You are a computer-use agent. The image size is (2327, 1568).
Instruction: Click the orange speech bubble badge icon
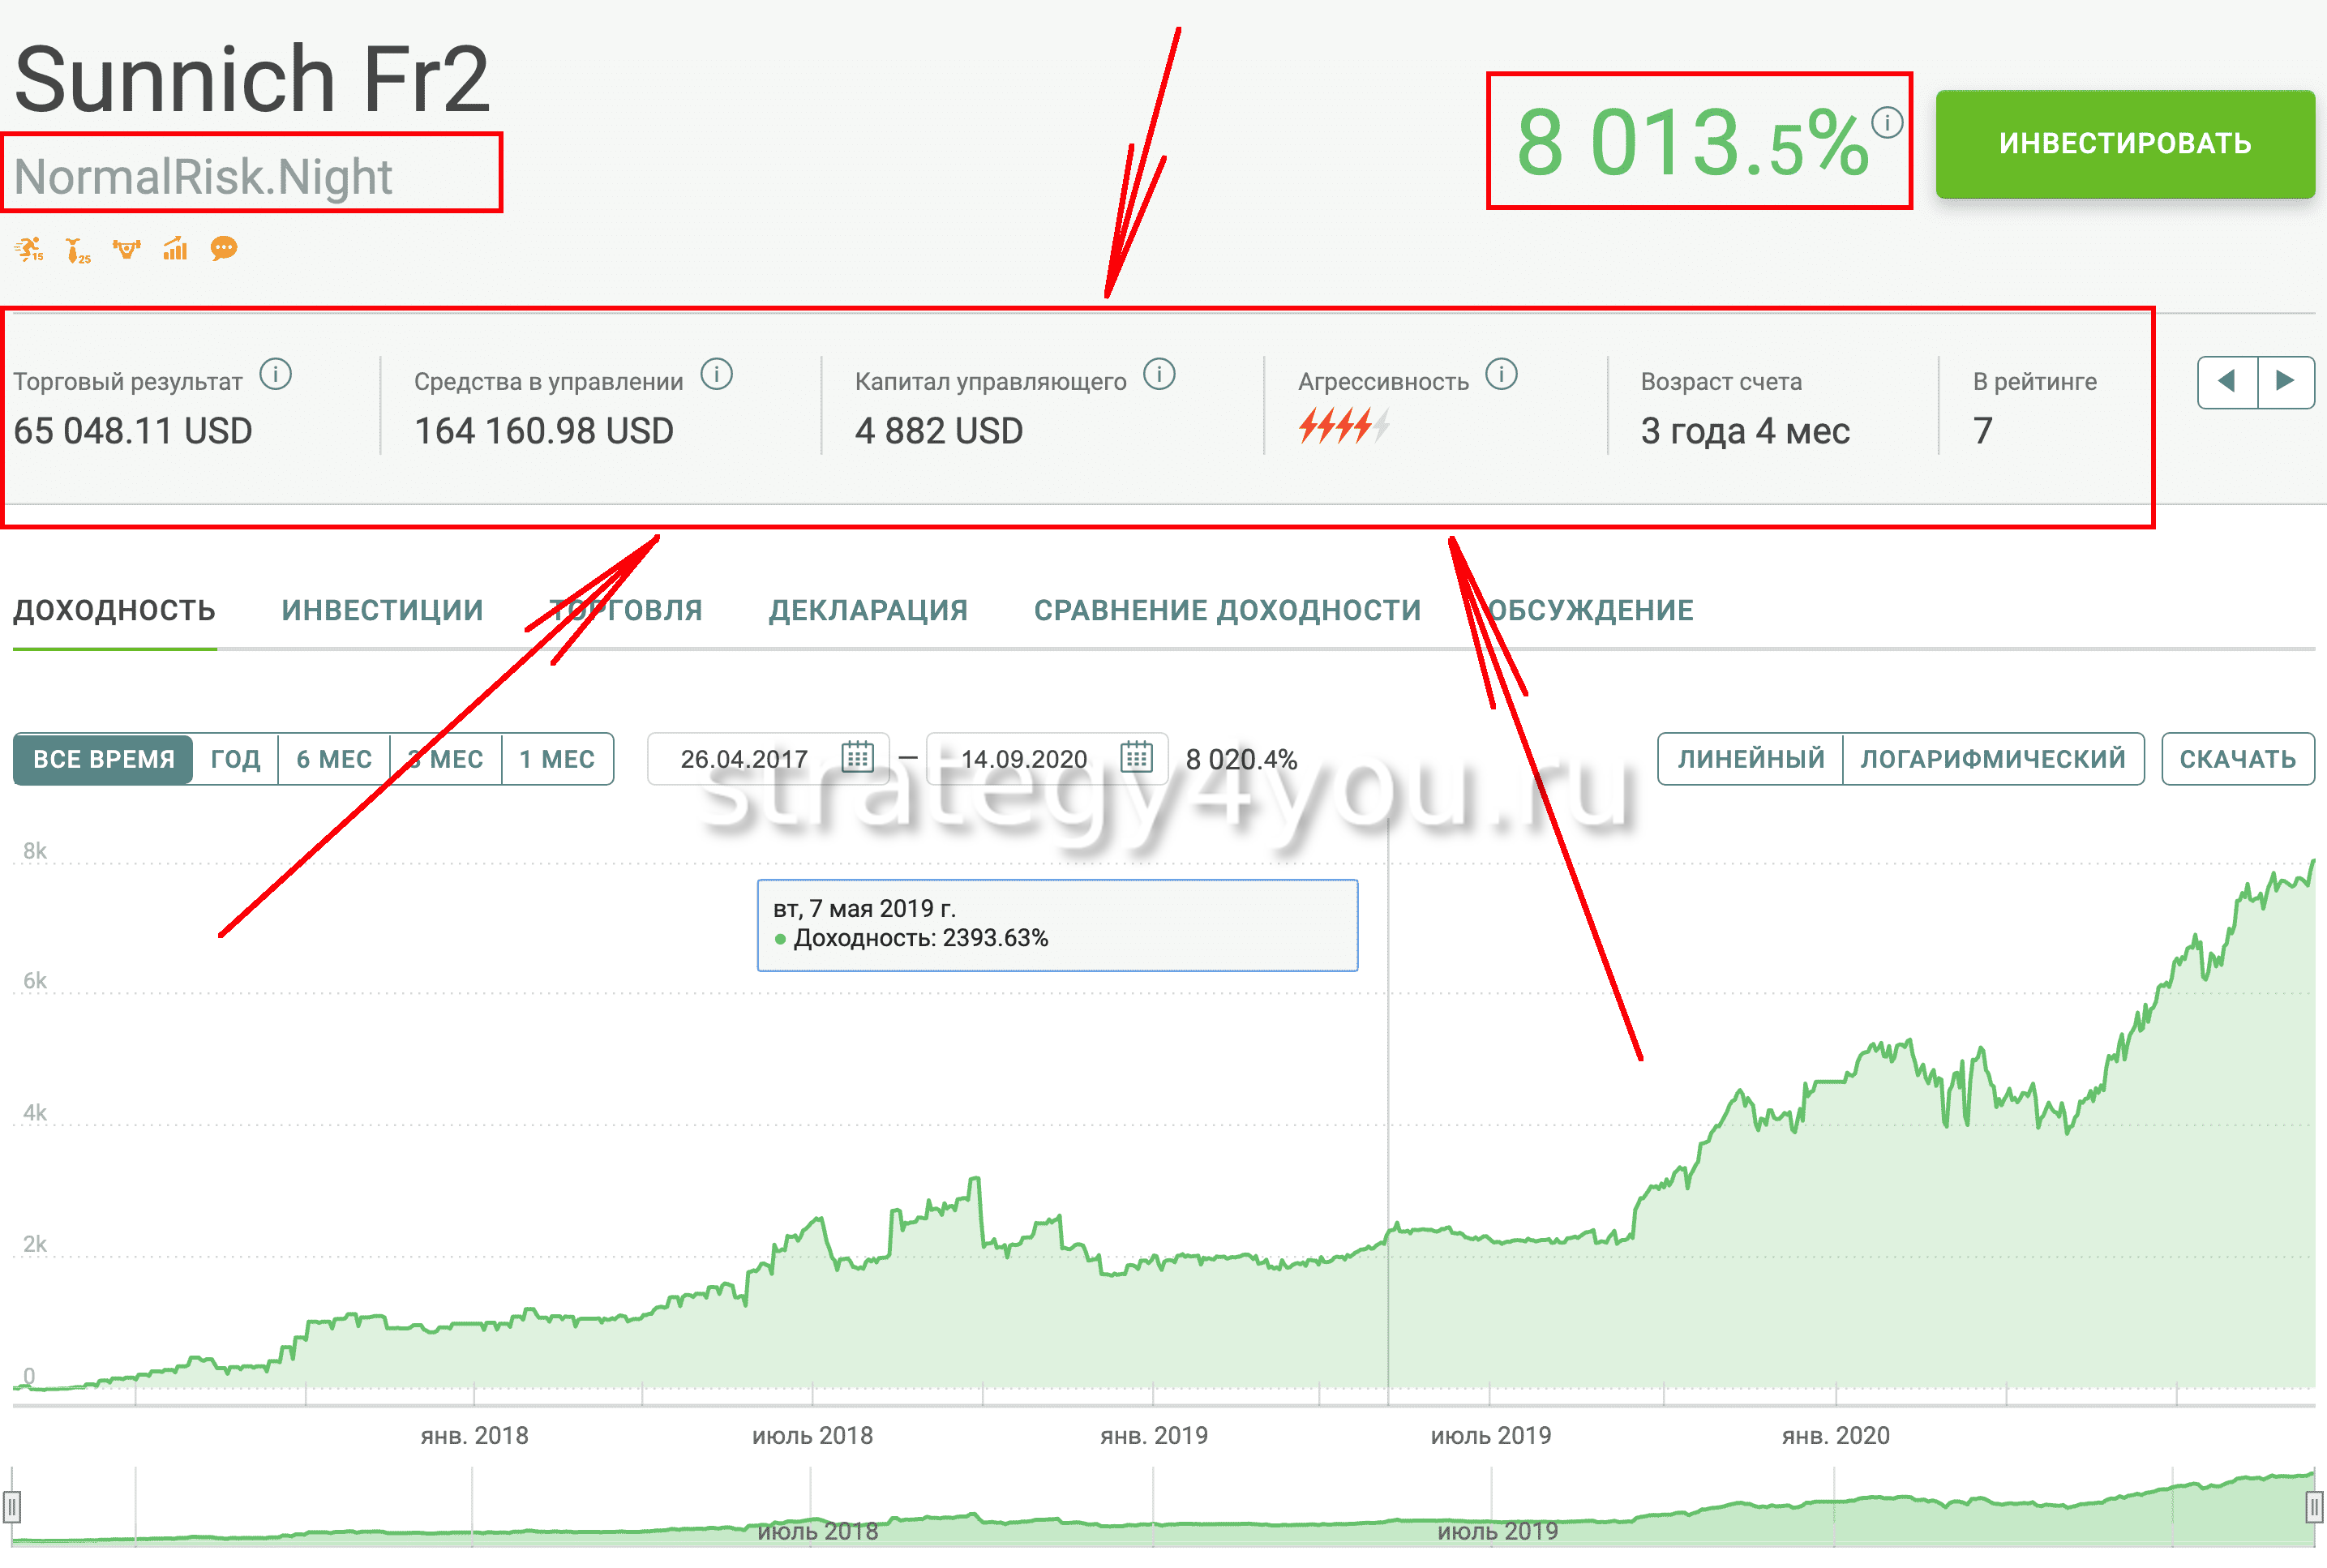(224, 249)
